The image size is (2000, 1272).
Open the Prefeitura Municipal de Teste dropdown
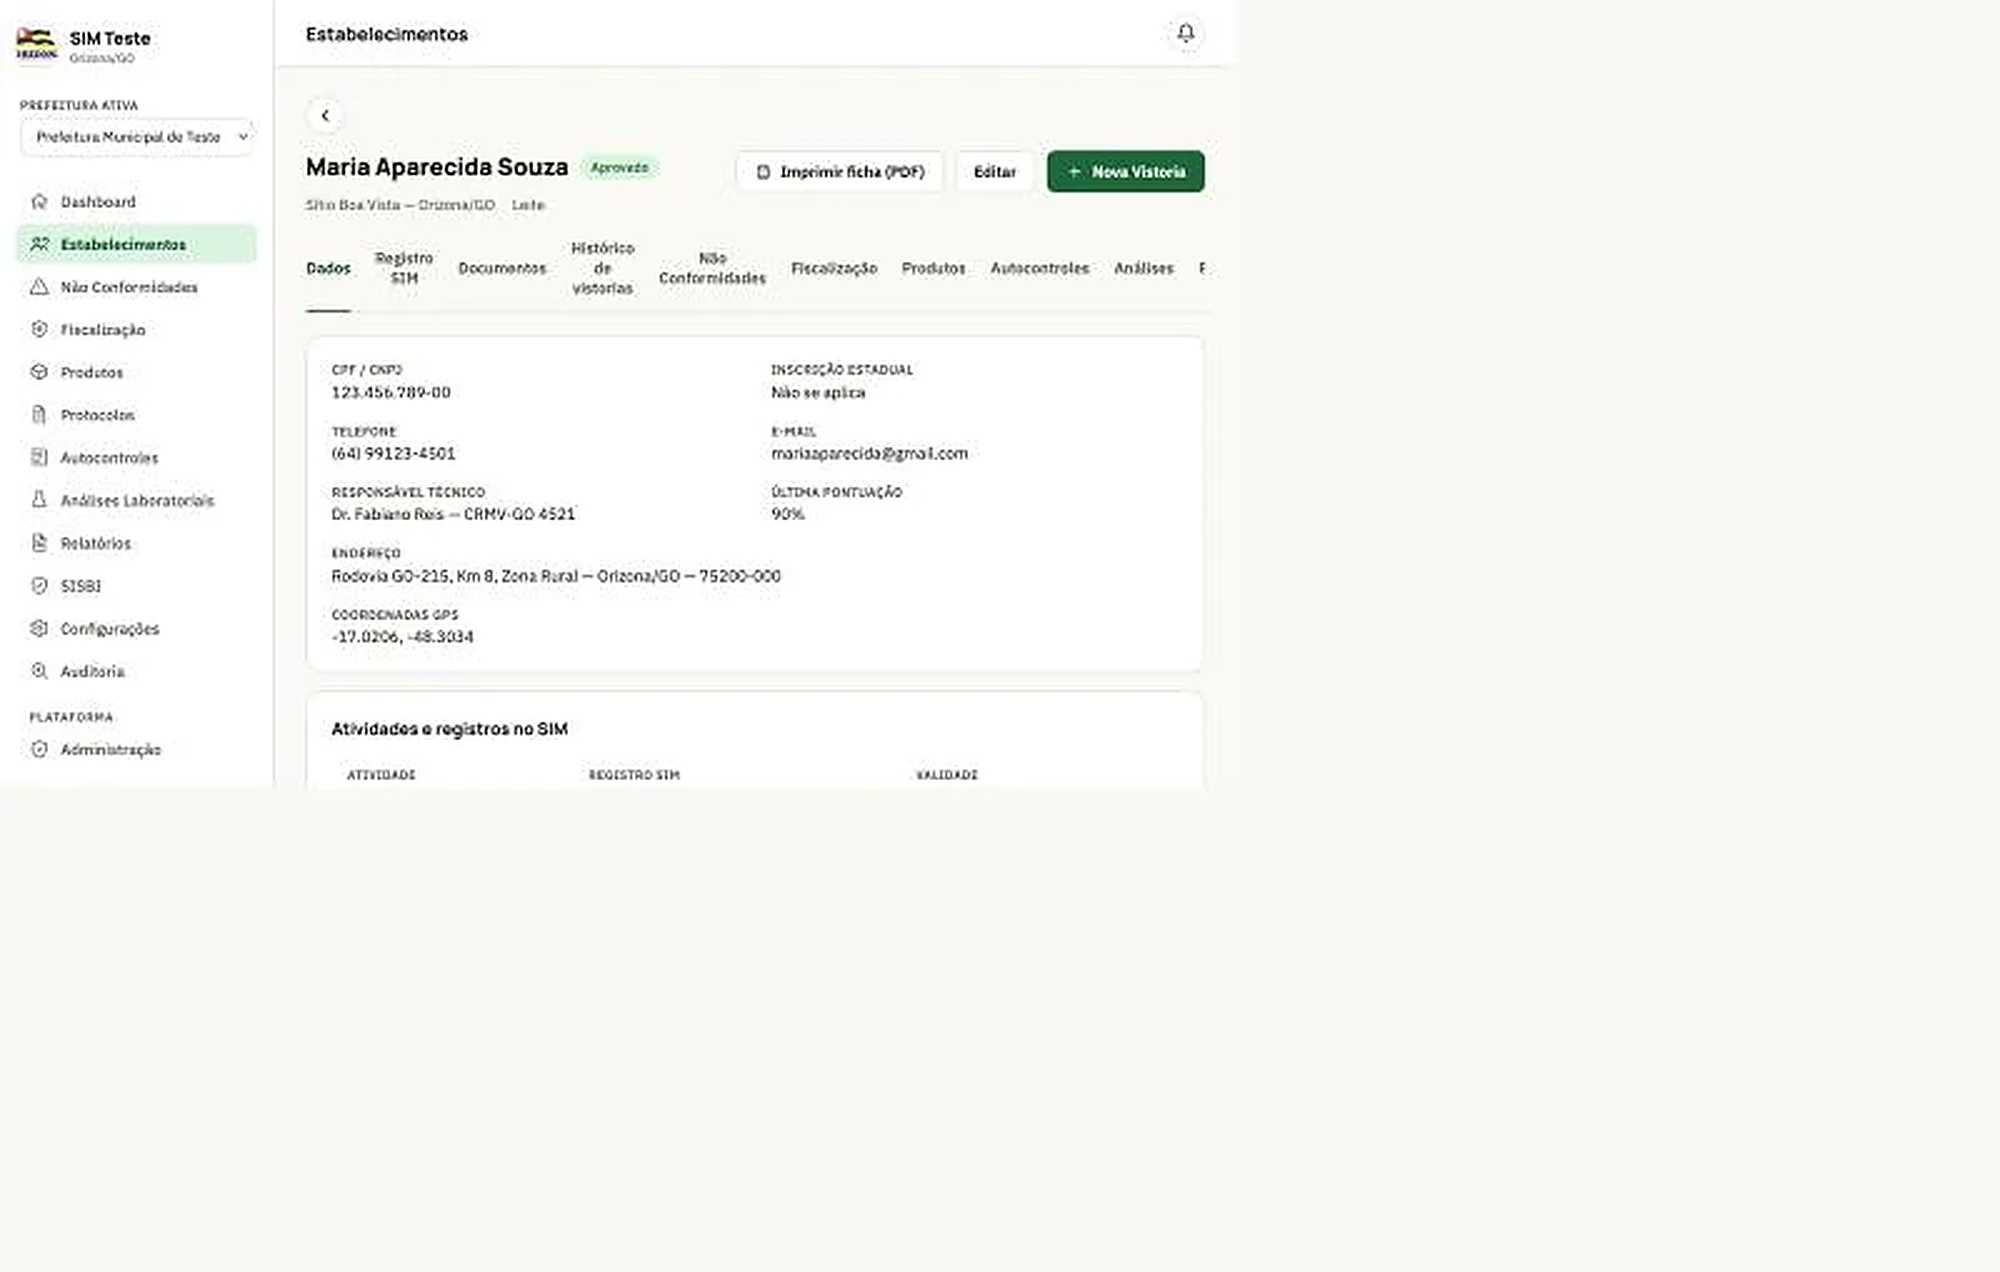point(137,137)
